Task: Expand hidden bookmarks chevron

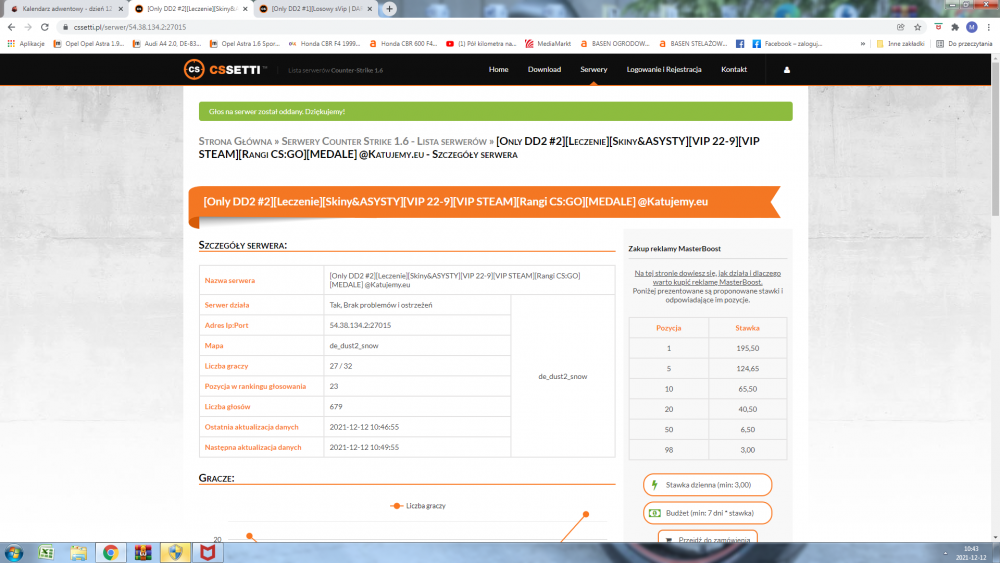Action: tap(862, 44)
